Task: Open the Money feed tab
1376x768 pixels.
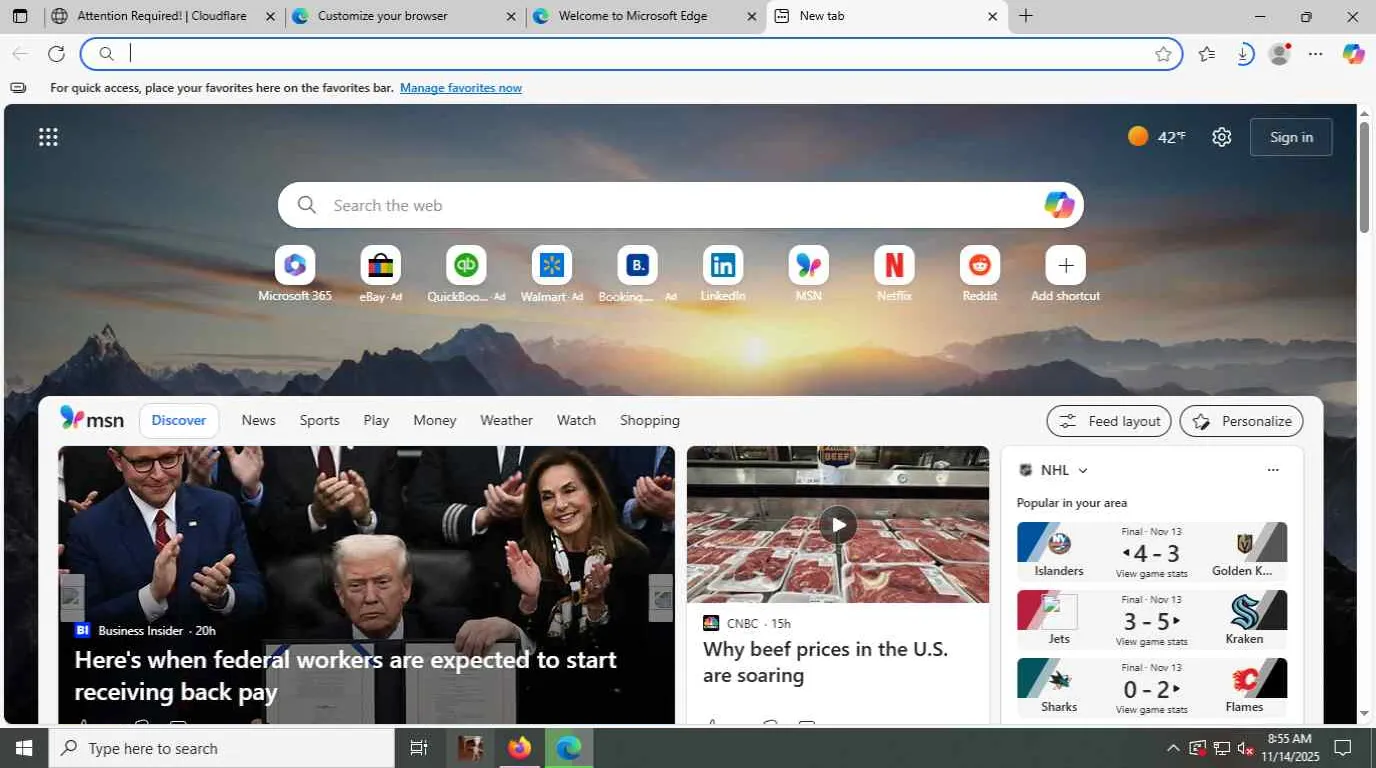Action: 435,420
